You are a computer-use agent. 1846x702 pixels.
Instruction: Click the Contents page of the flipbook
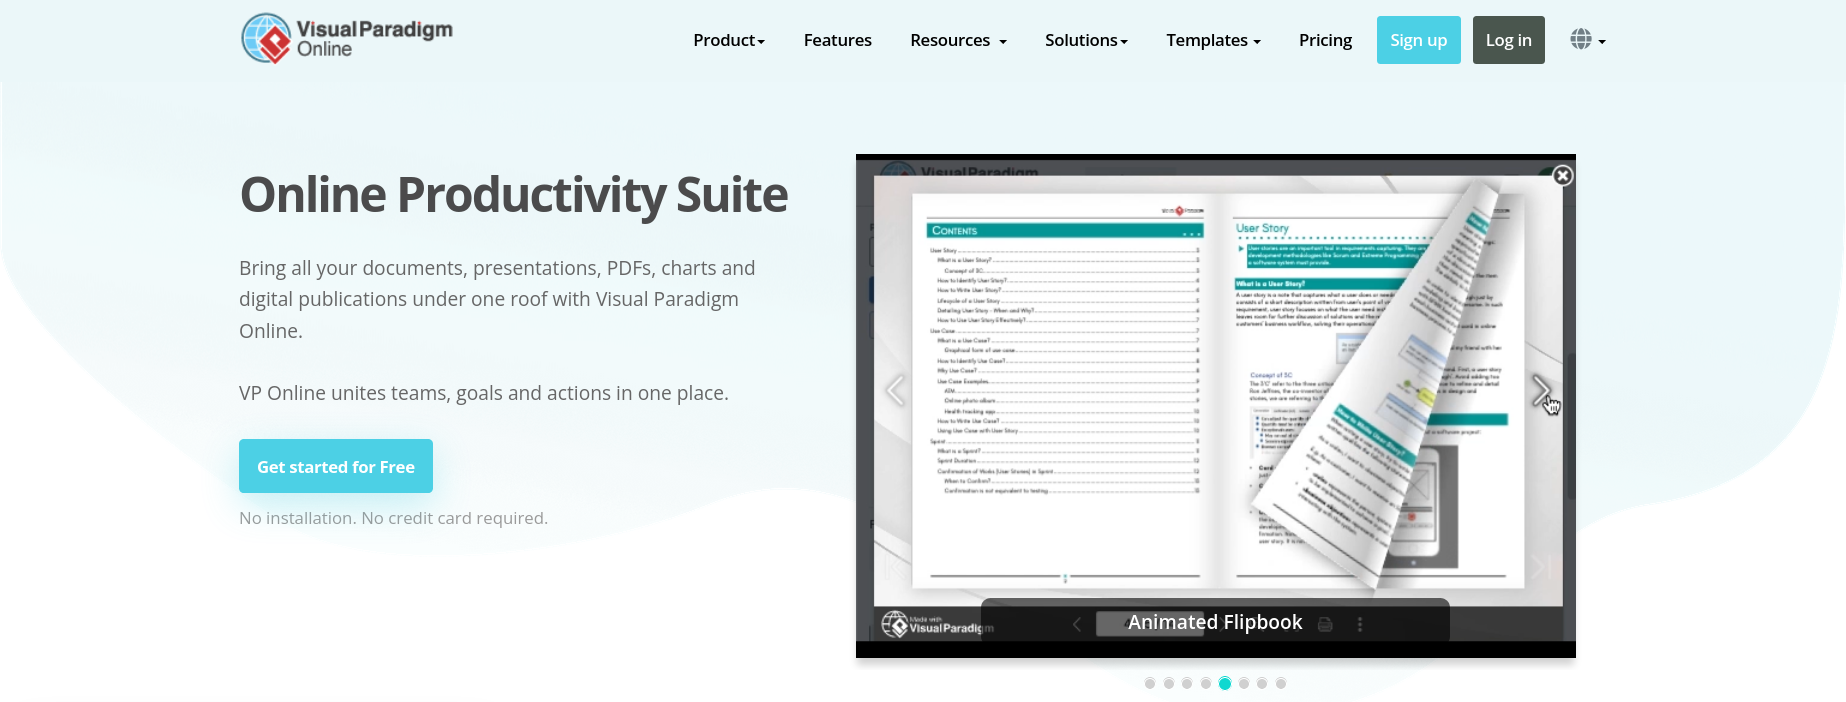[1063, 390]
